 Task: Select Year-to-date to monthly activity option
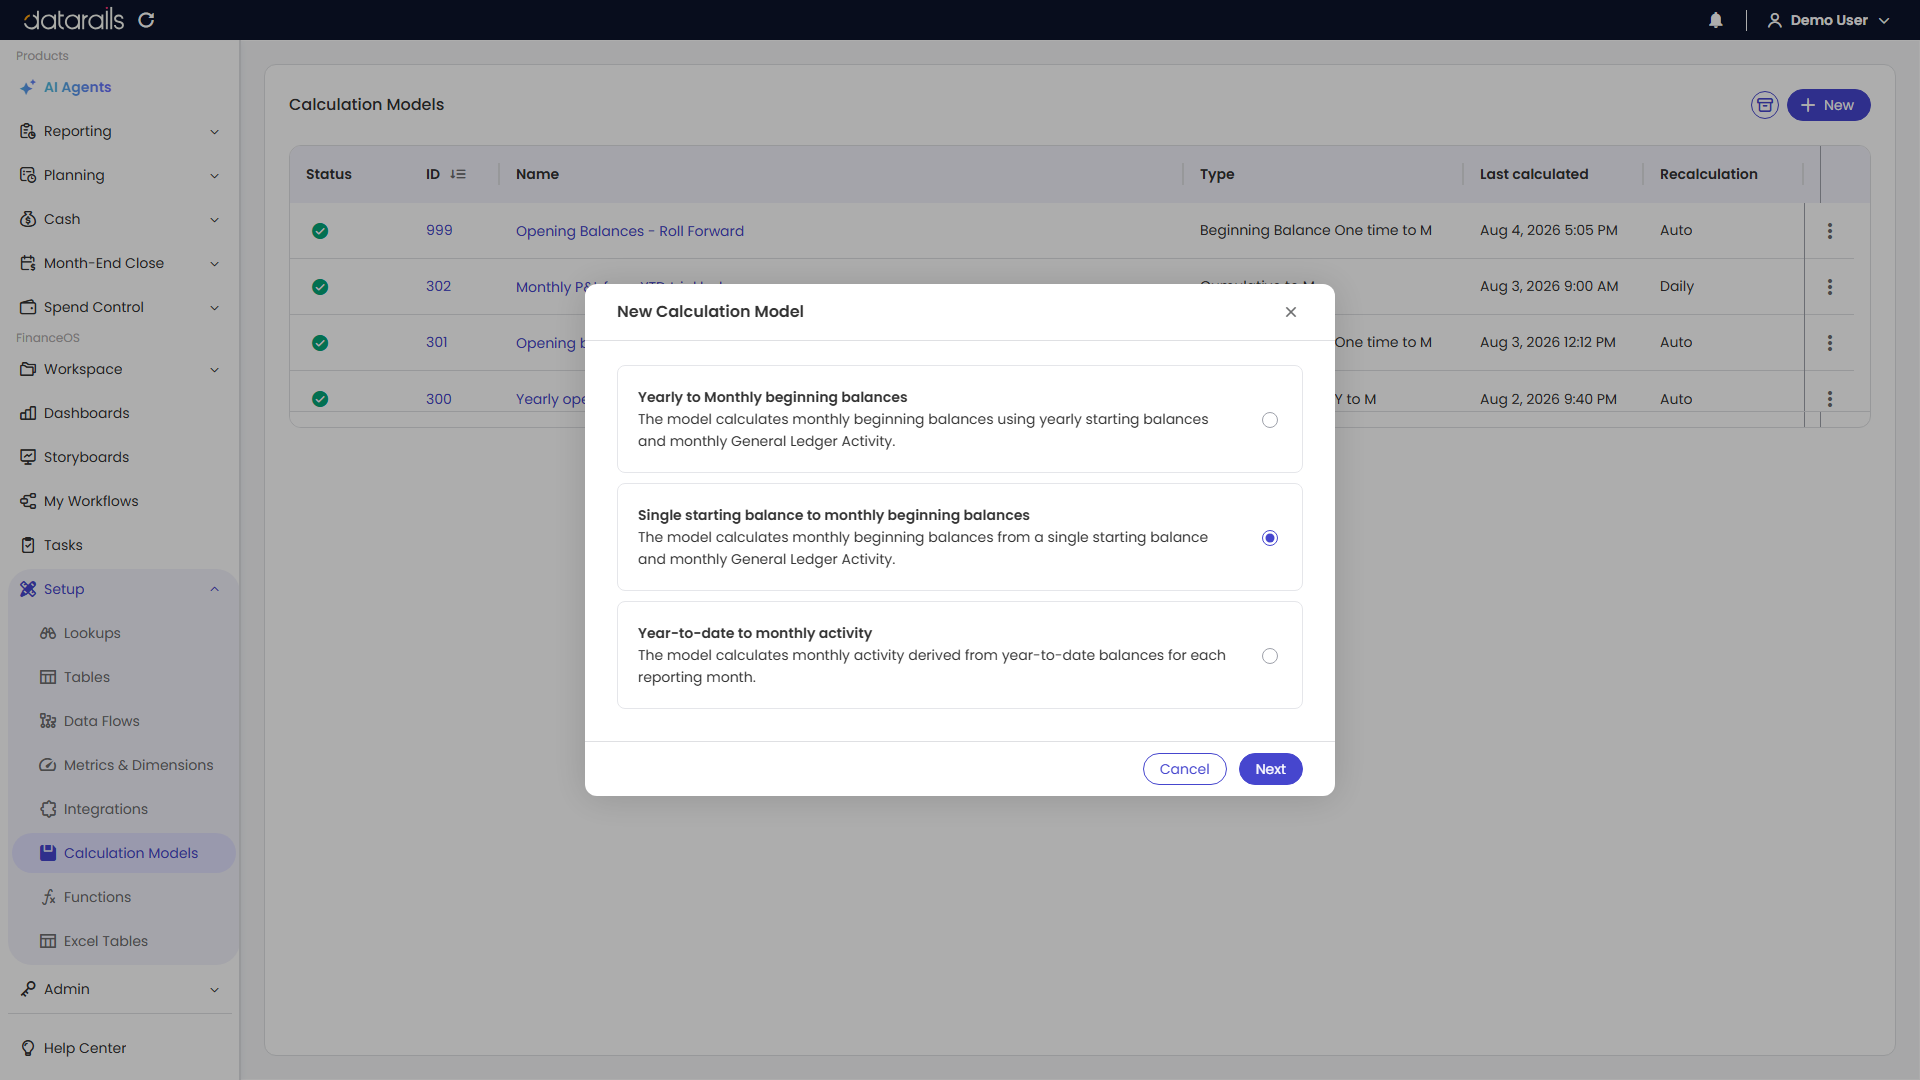pyautogui.click(x=1270, y=656)
